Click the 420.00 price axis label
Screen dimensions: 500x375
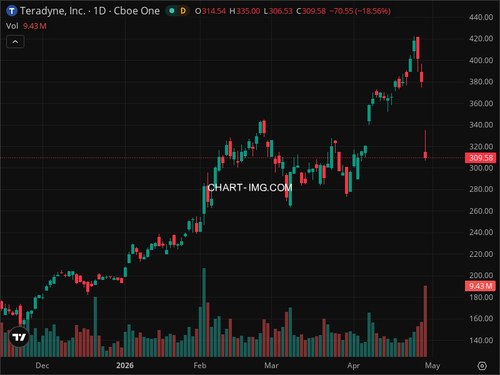coord(481,39)
